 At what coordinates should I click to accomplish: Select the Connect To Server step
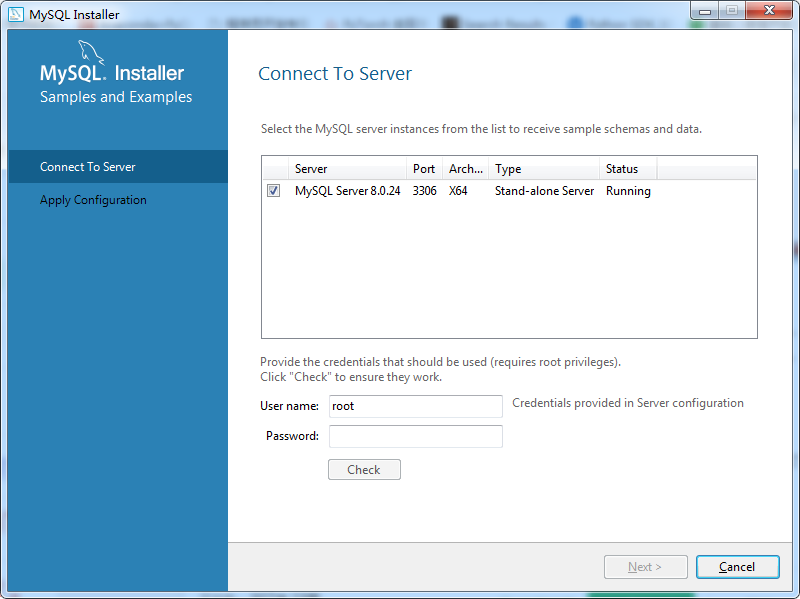(x=118, y=167)
